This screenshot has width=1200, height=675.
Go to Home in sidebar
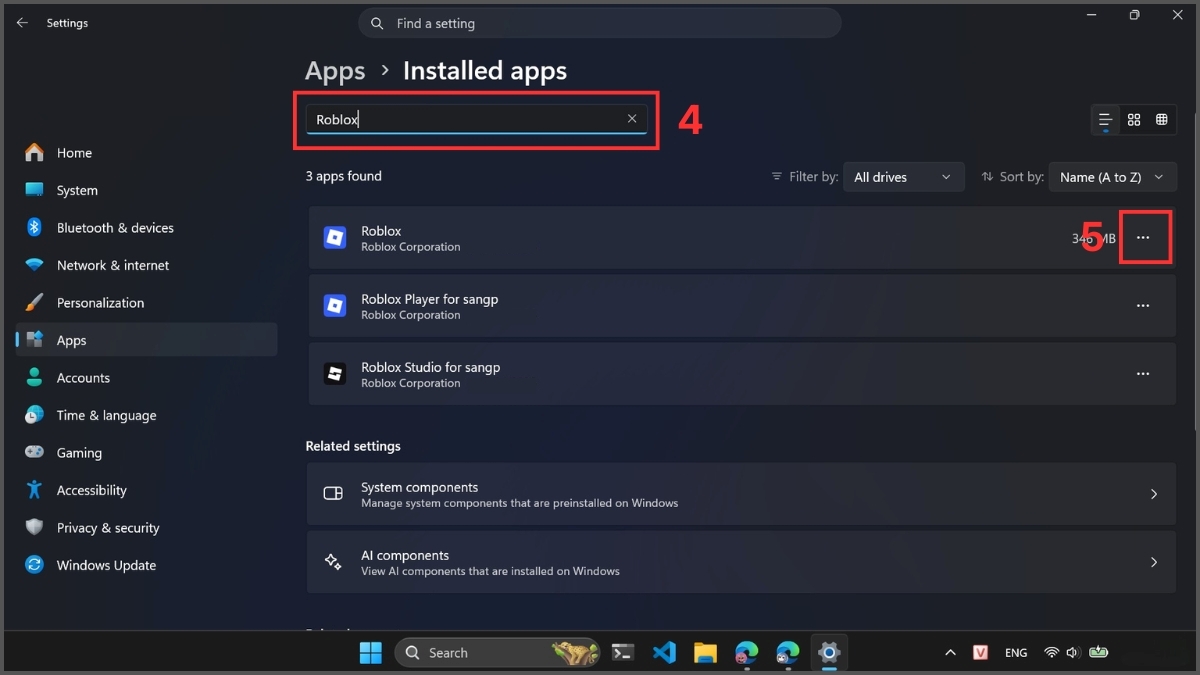146,153
